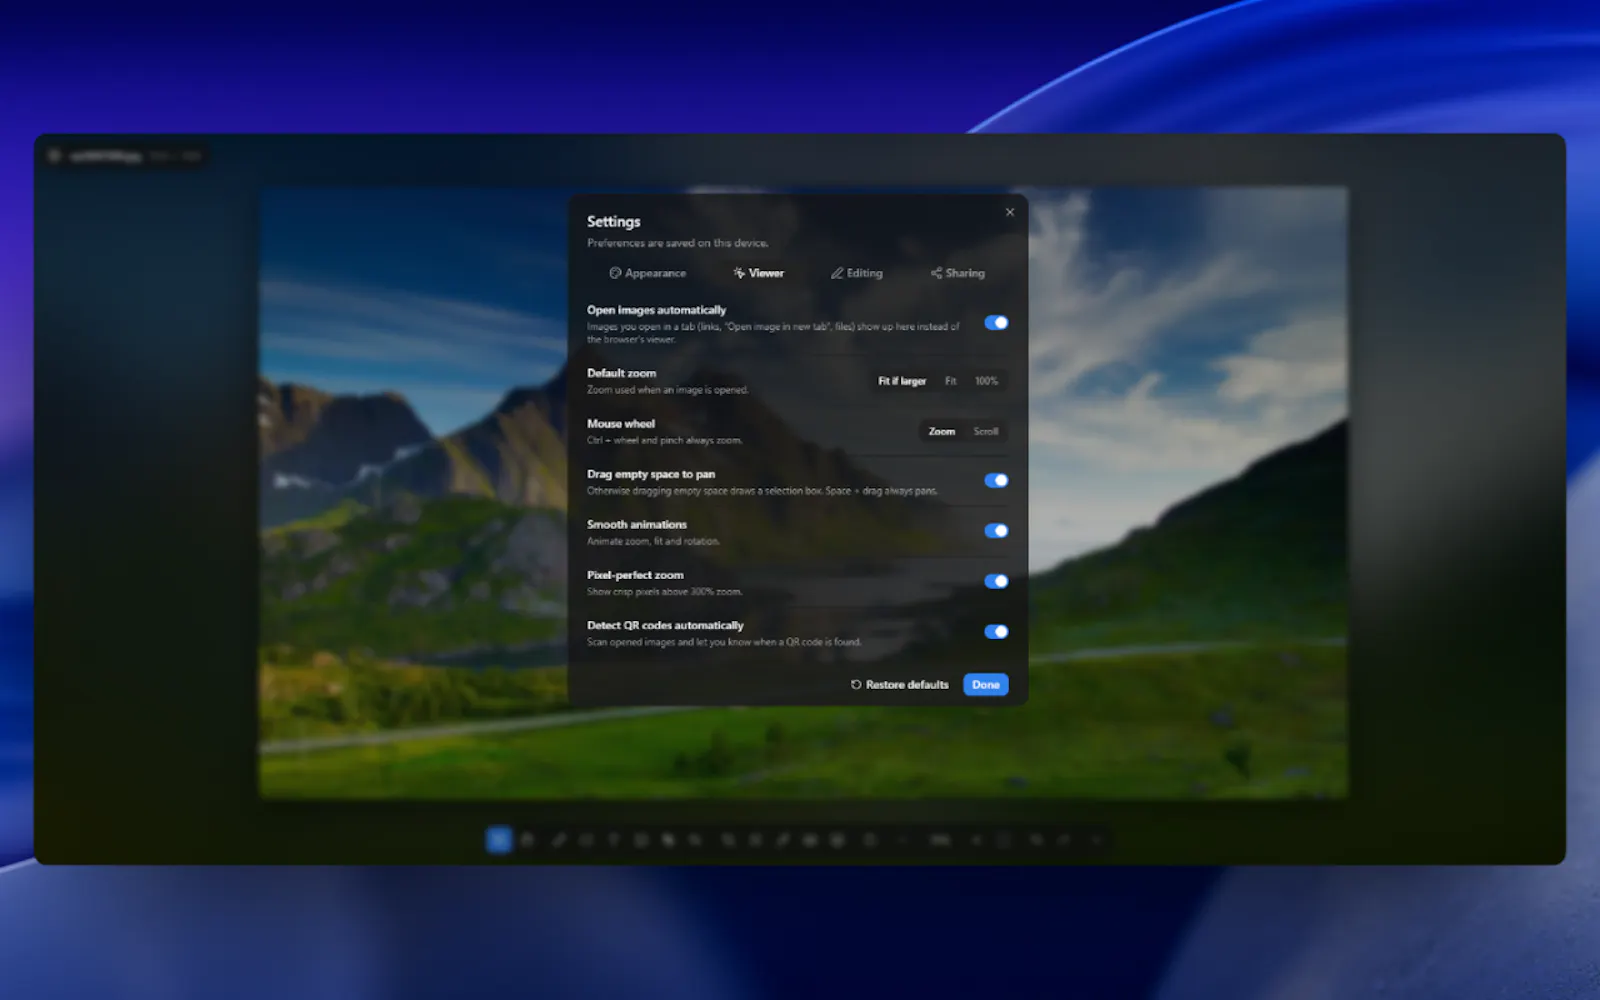This screenshot has height=1000, width=1600.
Task: Switch to the Sharing tab
Action: point(957,273)
